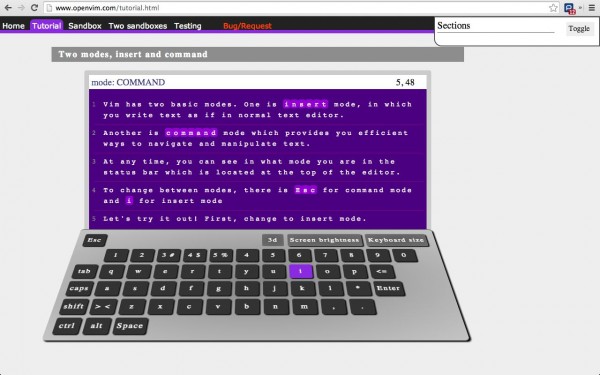This screenshot has height=375, width=600.
Task: Tap the '3 #' number key
Action: (168, 255)
